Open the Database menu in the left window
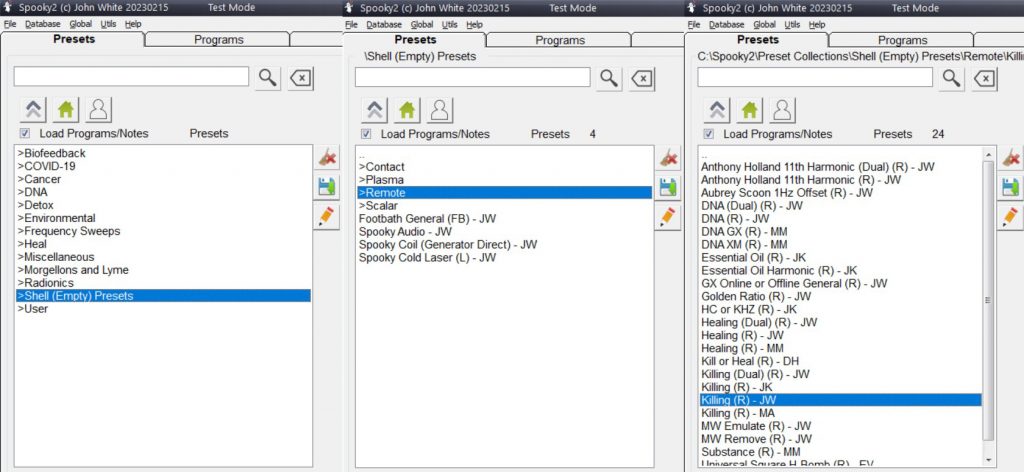This screenshot has height=472, width=1024. click(42, 24)
